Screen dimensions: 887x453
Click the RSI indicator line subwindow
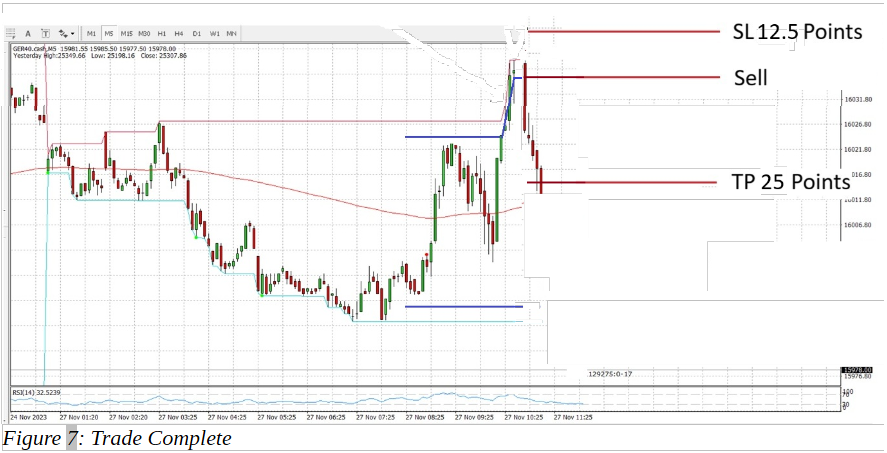424,400
